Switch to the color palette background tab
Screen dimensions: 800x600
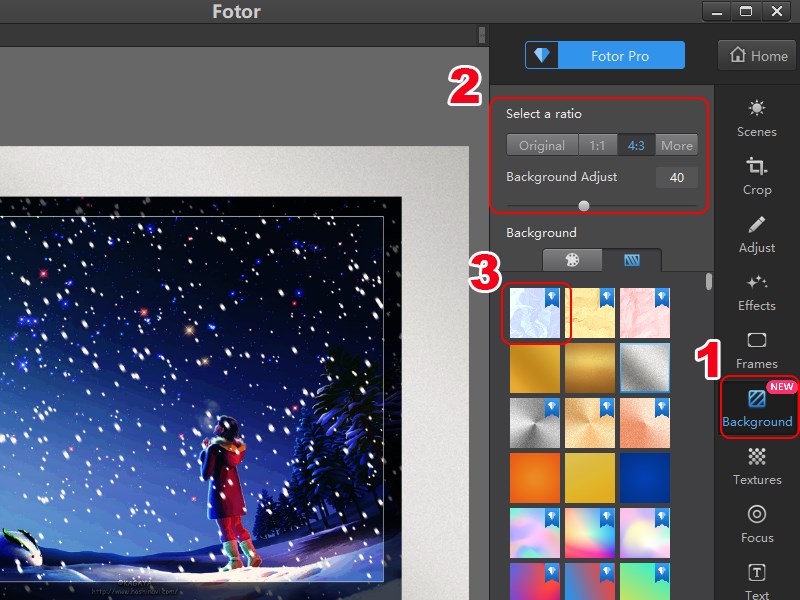[x=572, y=260]
